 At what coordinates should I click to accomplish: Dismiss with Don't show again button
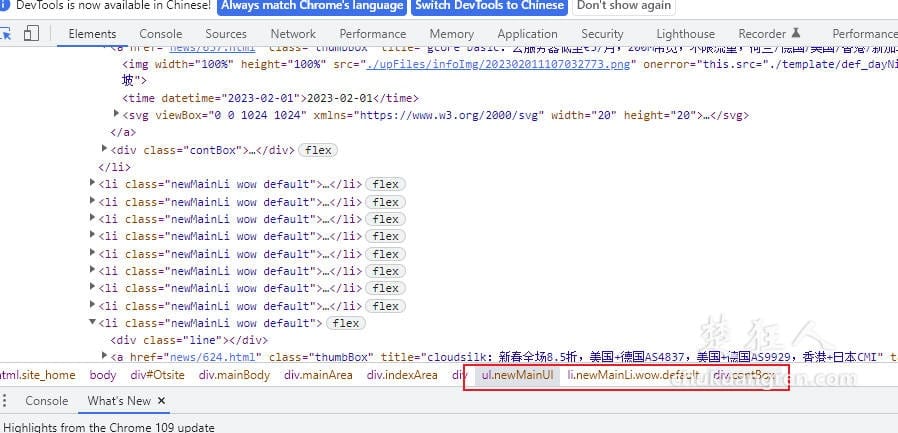624,5
